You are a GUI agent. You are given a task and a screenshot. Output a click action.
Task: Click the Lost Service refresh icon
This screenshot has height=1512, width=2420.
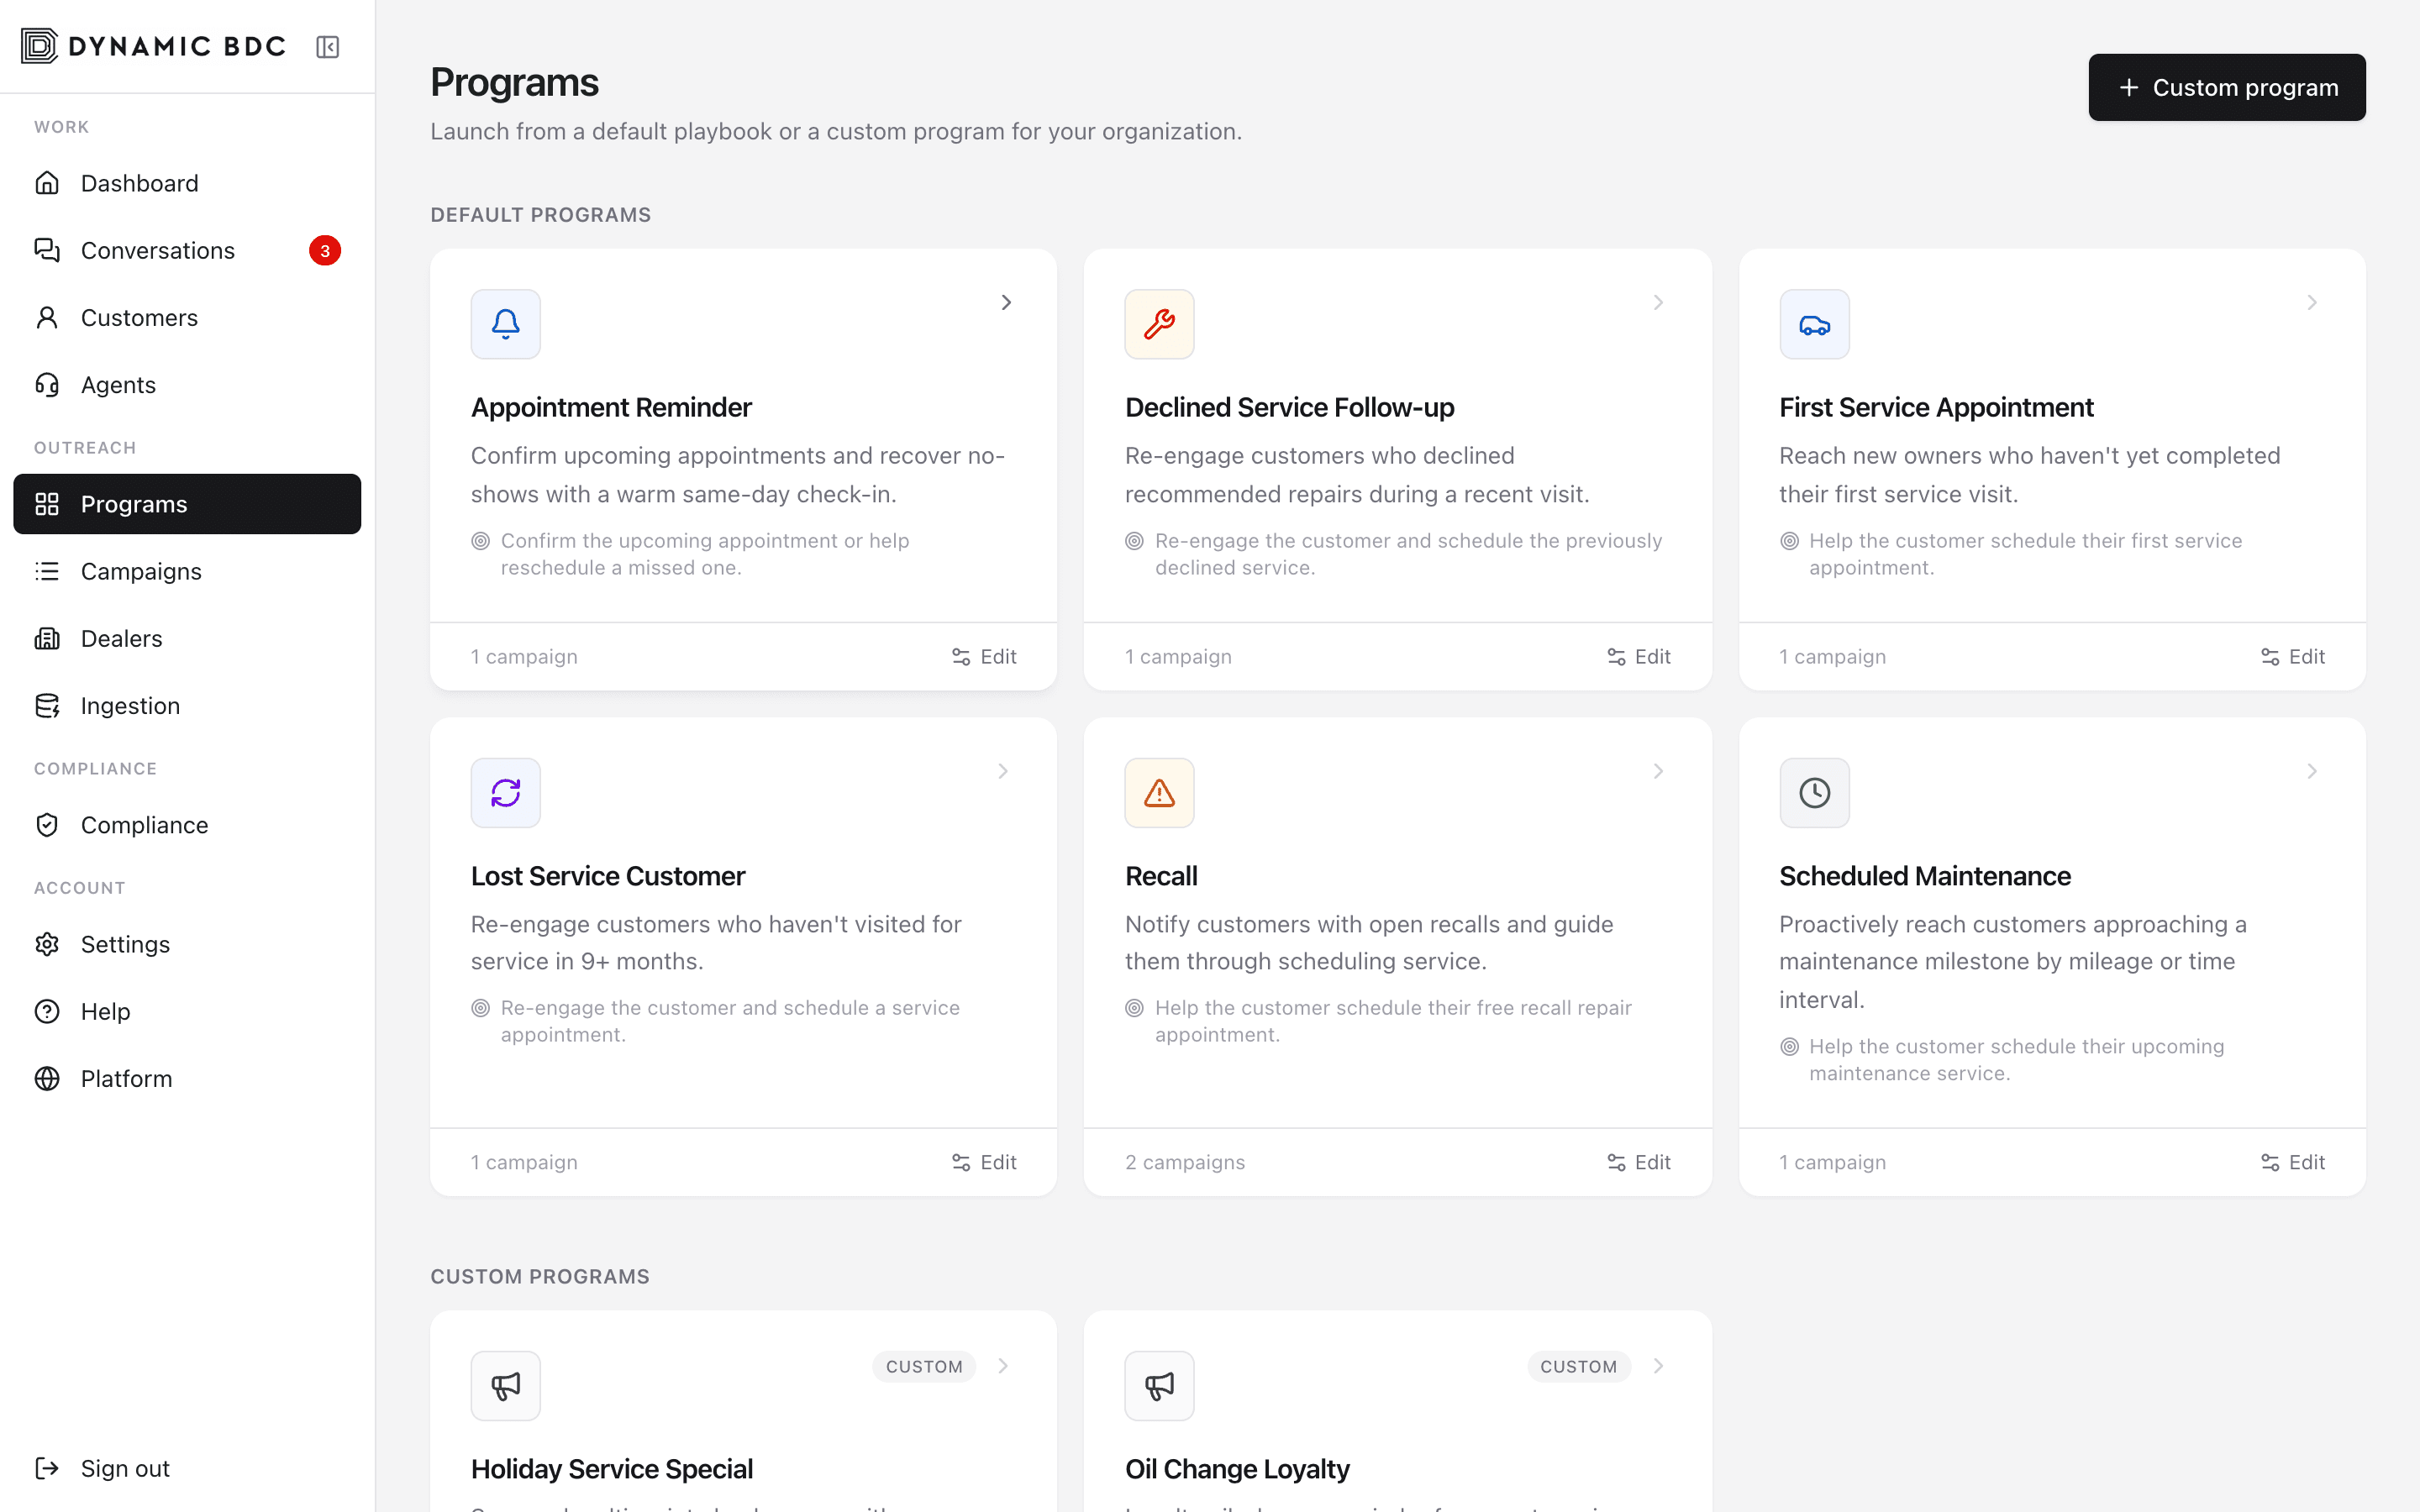pos(505,793)
